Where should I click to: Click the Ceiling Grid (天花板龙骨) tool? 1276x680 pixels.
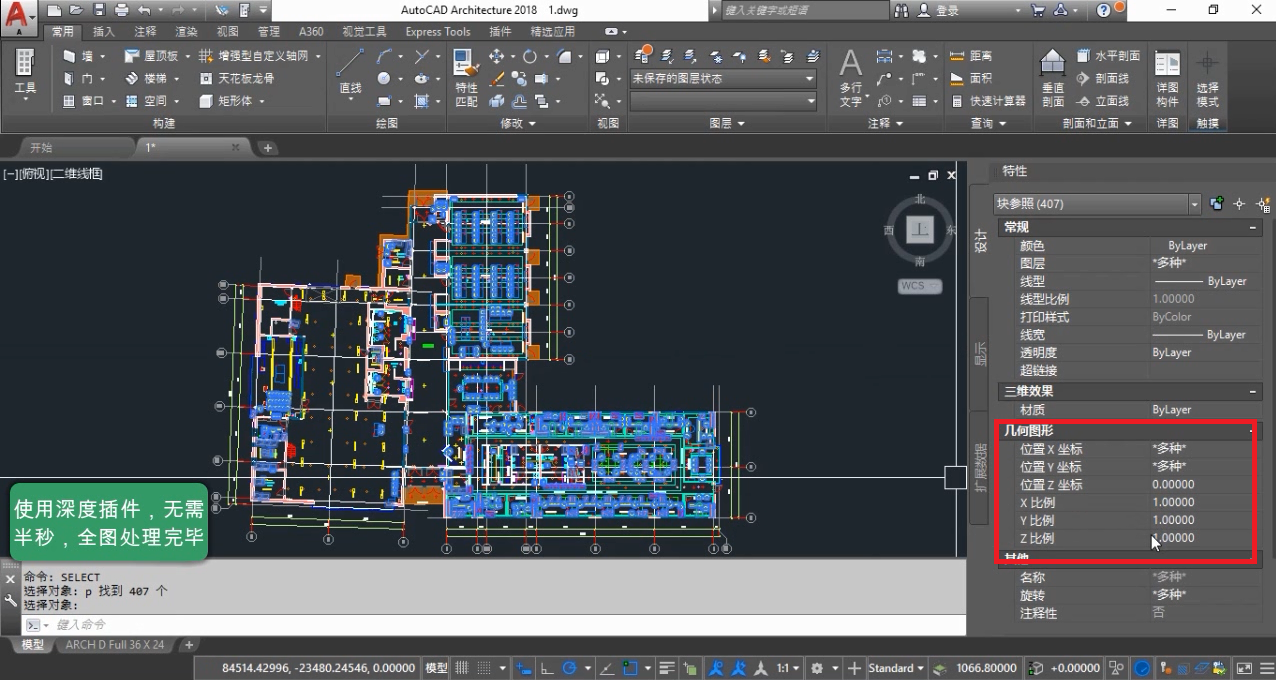click(237, 78)
